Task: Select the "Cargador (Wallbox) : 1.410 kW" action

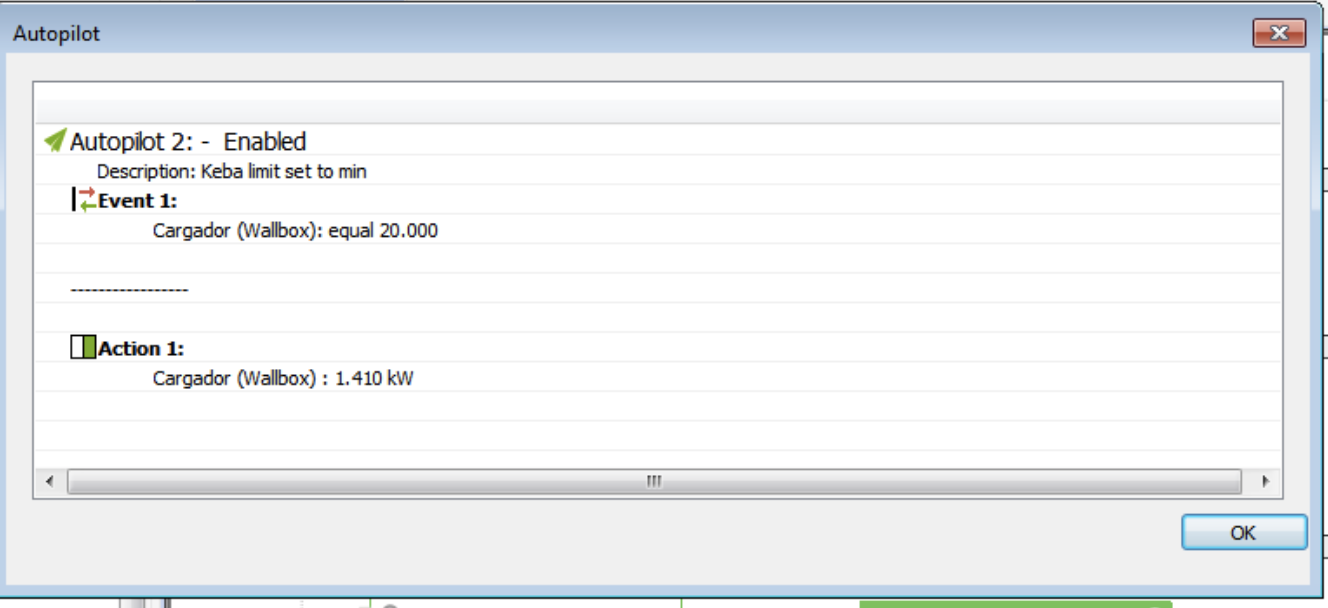Action: click(x=282, y=379)
